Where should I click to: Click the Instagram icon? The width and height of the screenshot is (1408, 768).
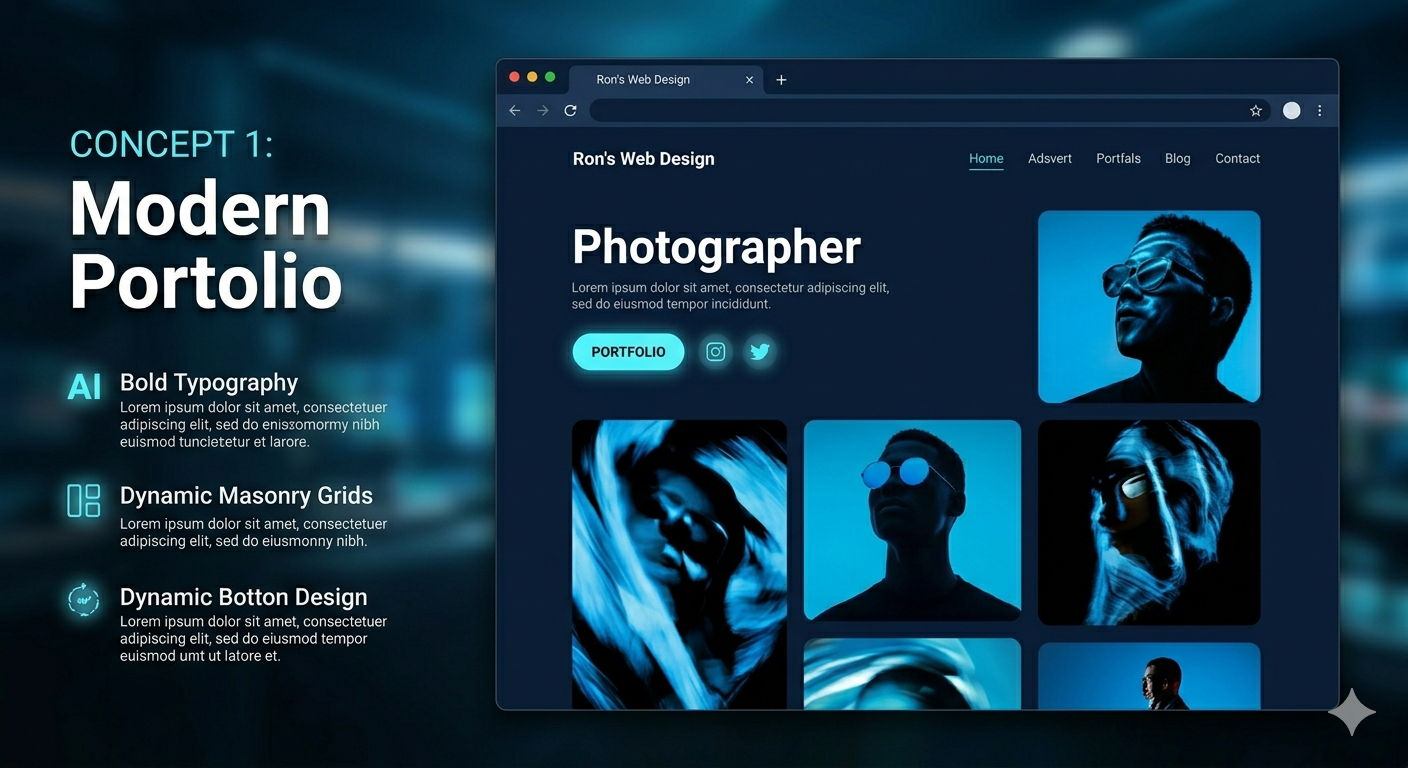[x=715, y=351]
